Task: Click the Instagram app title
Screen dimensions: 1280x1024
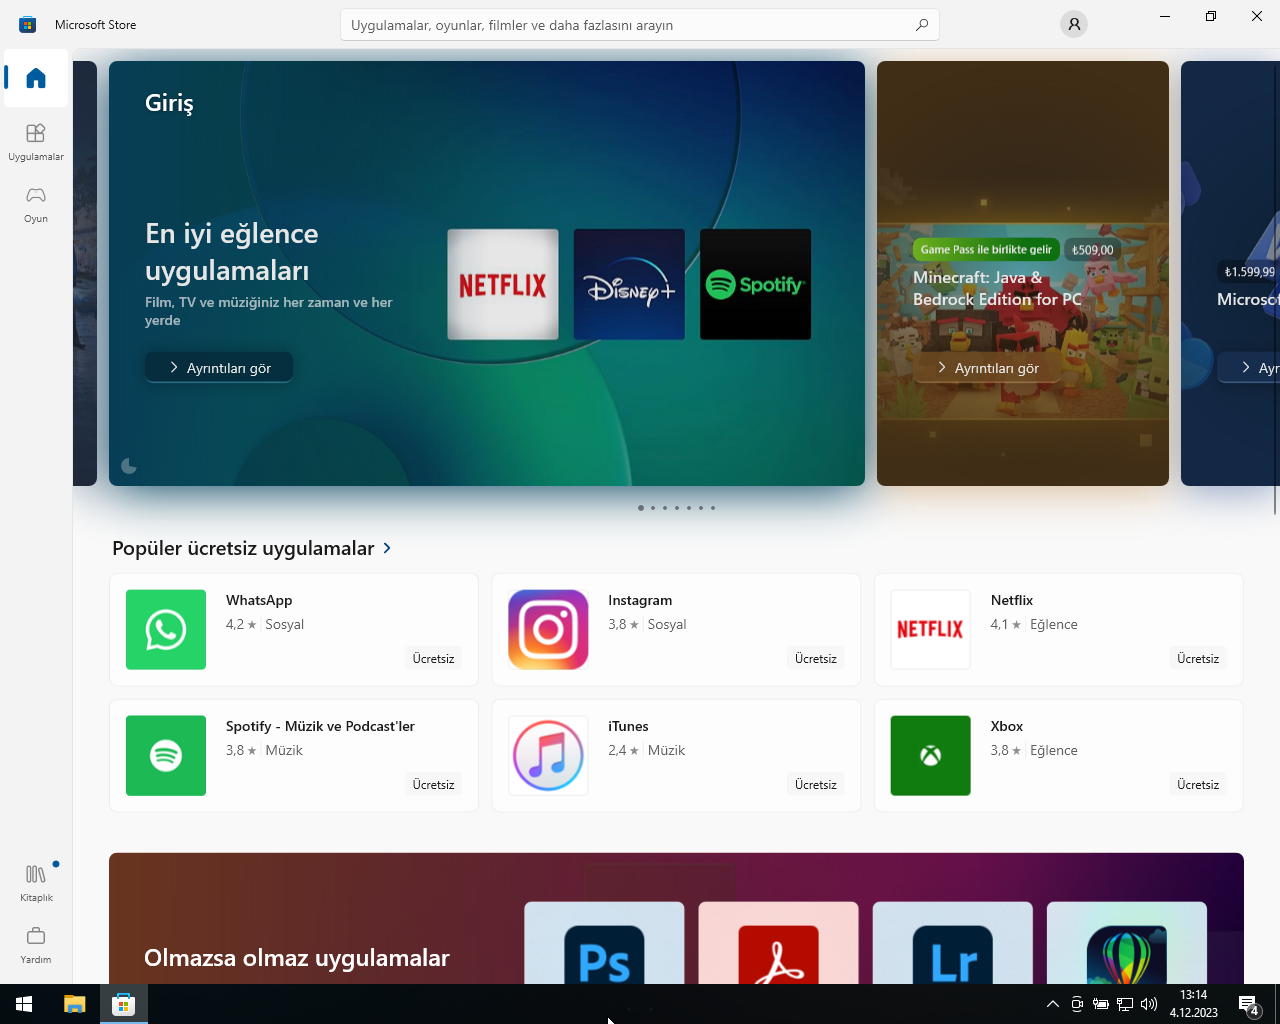Action: pos(640,600)
